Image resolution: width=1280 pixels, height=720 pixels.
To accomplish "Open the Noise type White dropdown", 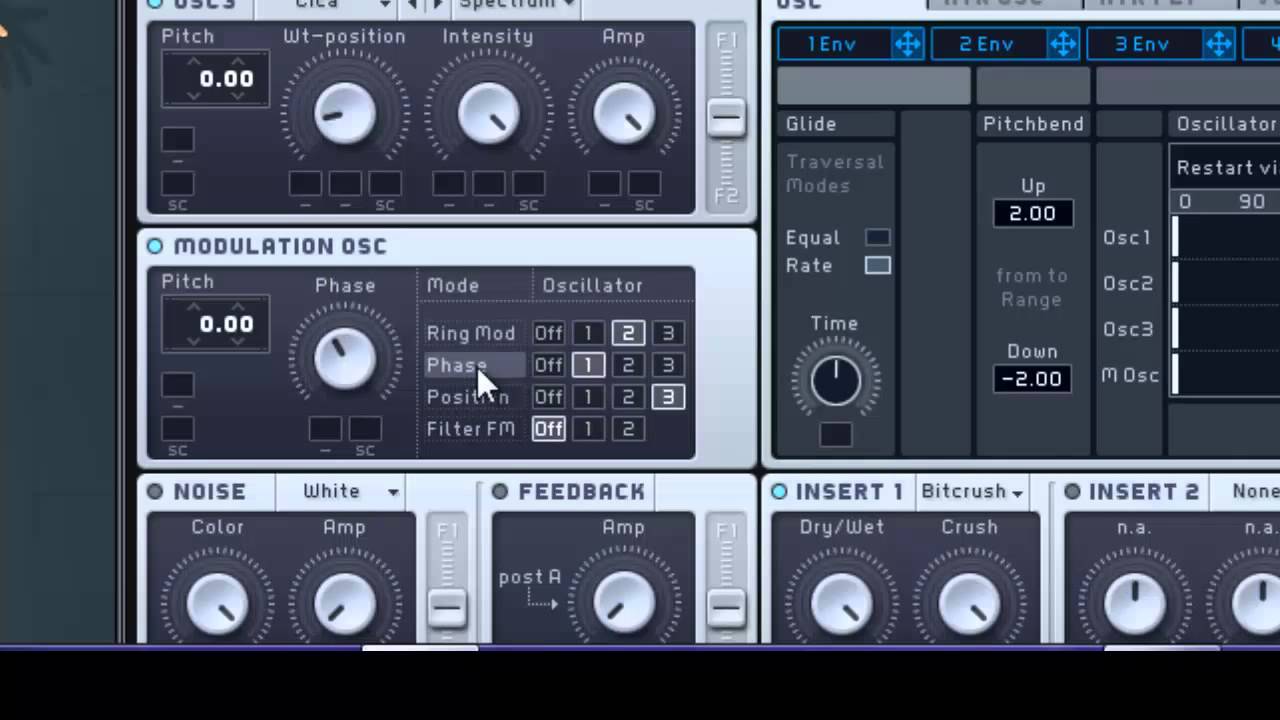I will (340, 491).
